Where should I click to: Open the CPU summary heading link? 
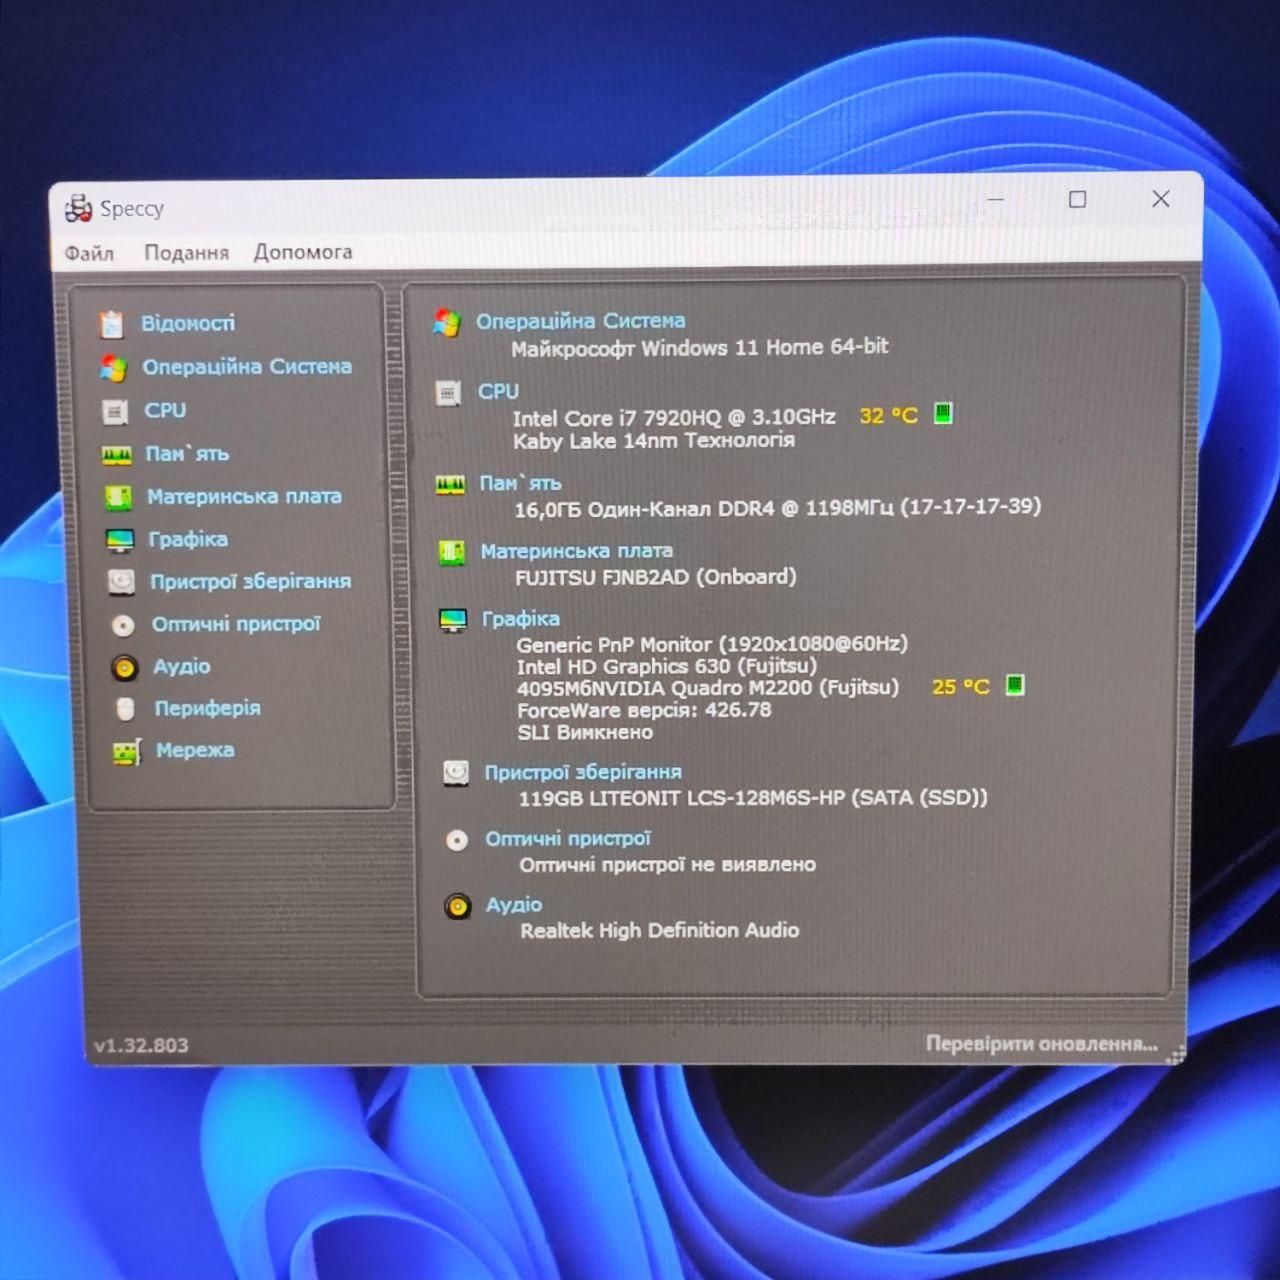498,391
